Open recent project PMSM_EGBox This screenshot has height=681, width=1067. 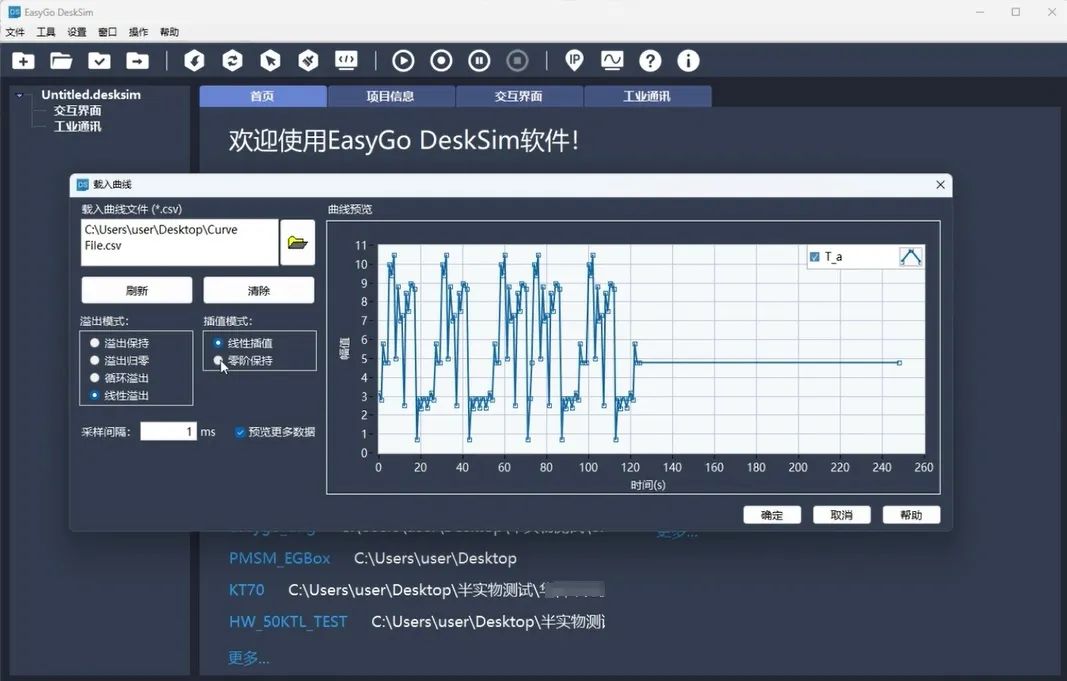[279, 559]
